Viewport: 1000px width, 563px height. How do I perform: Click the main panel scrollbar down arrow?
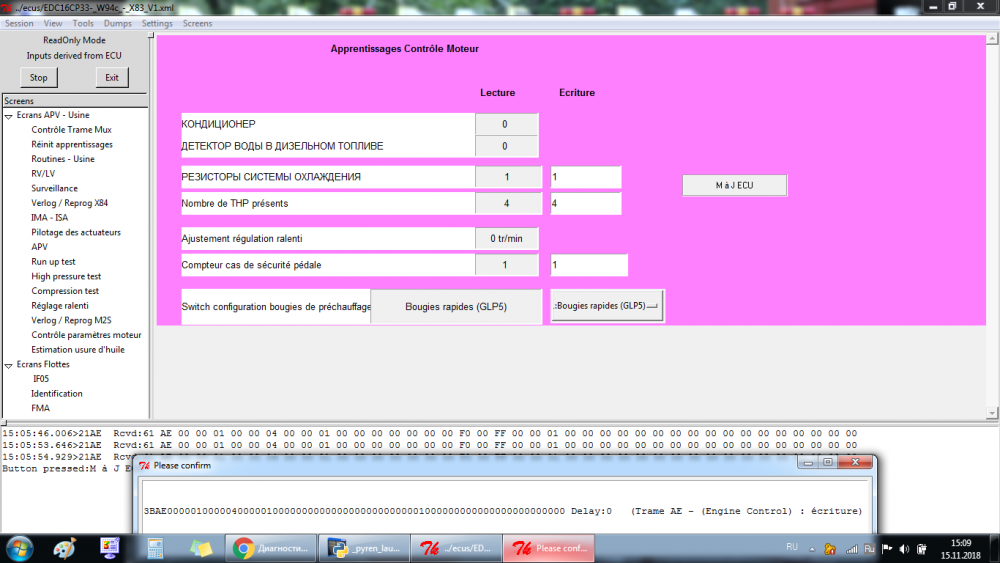click(x=992, y=413)
